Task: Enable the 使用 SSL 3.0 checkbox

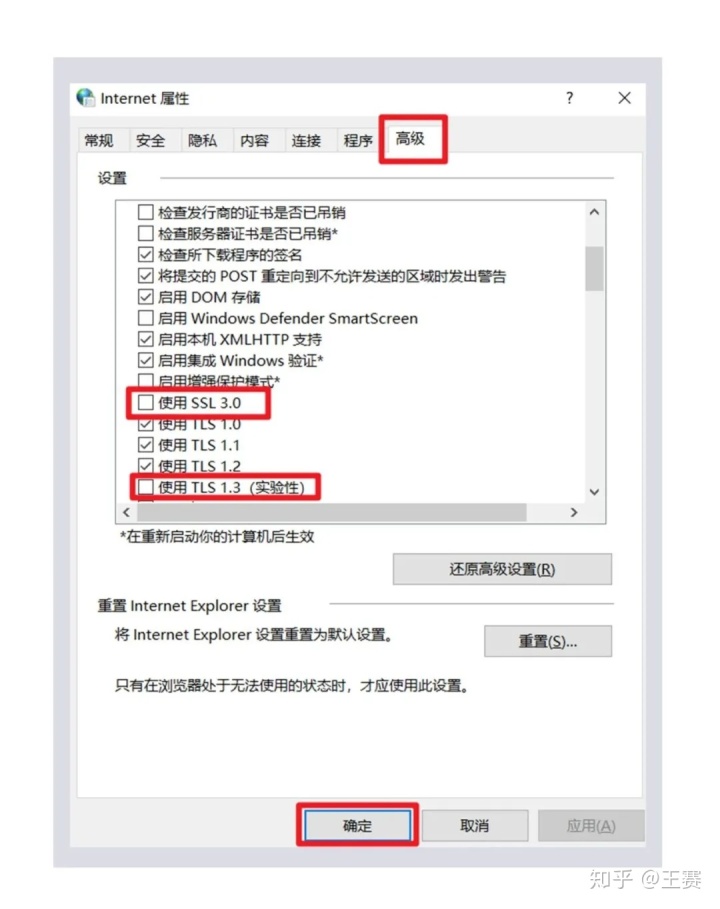Action: [x=146, y=402]
